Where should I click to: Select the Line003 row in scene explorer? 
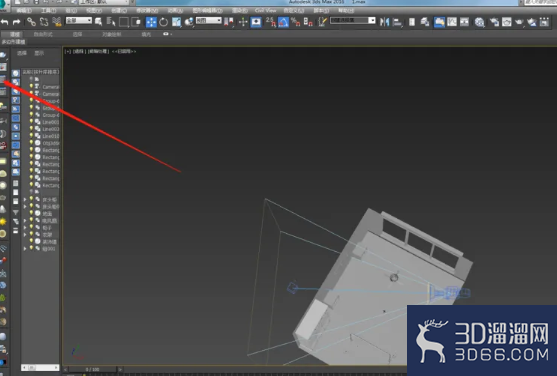(x=41, y=129)
